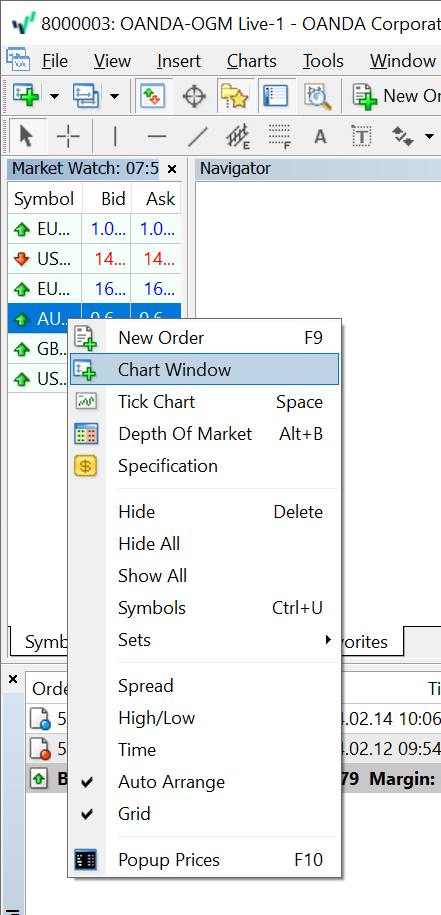Click the Depth Of Market menu icon
This screenshot has width=441, height=915.
click(86, 434)
